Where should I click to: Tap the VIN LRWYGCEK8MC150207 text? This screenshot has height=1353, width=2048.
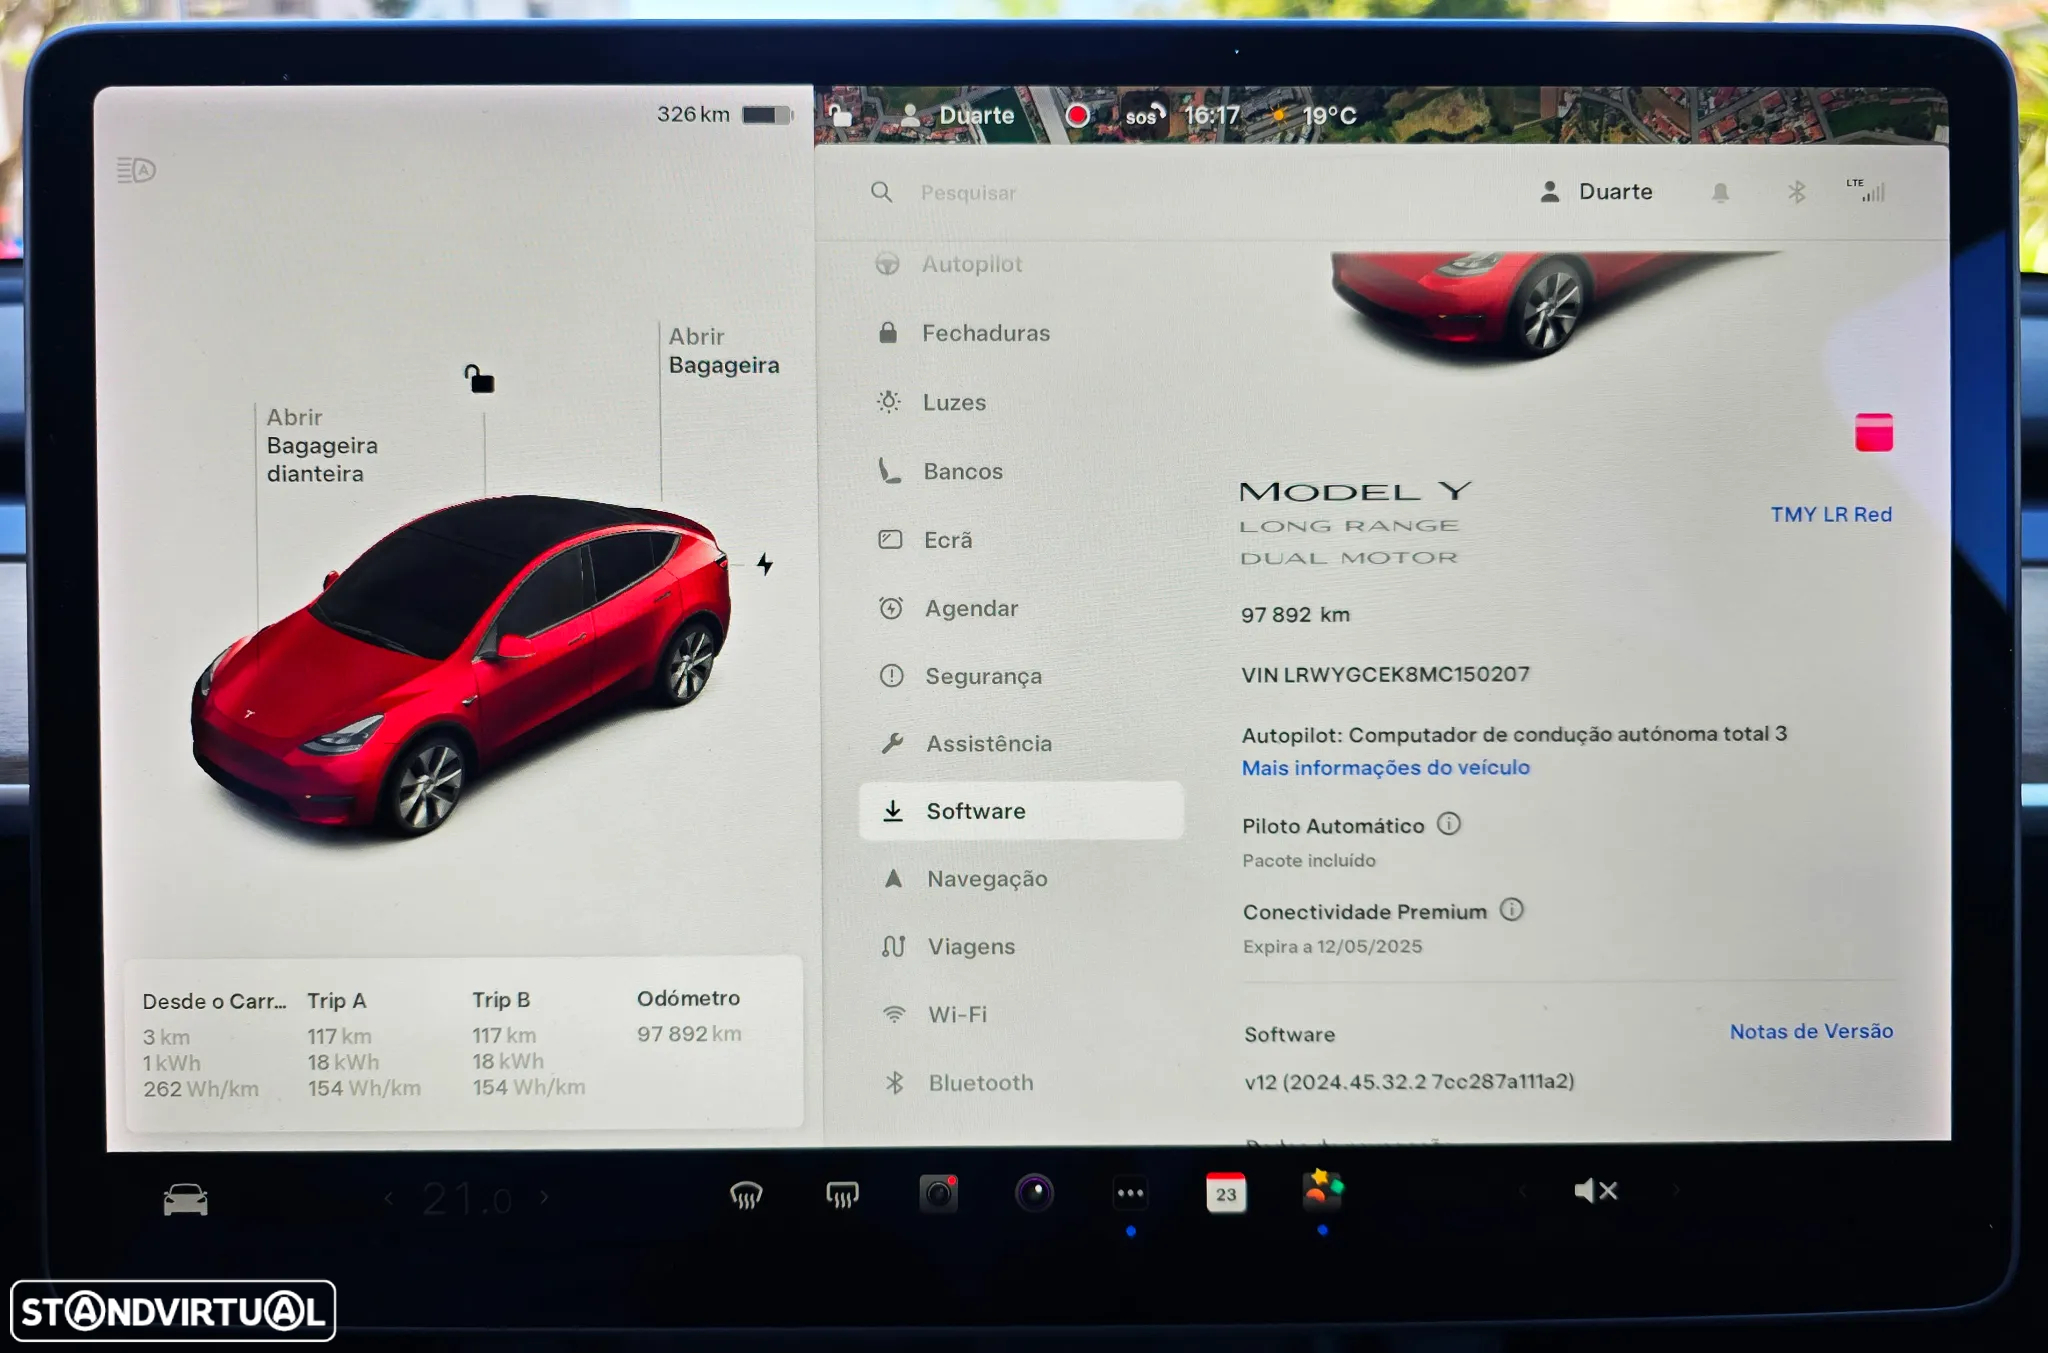click(x=1385, y=674)
